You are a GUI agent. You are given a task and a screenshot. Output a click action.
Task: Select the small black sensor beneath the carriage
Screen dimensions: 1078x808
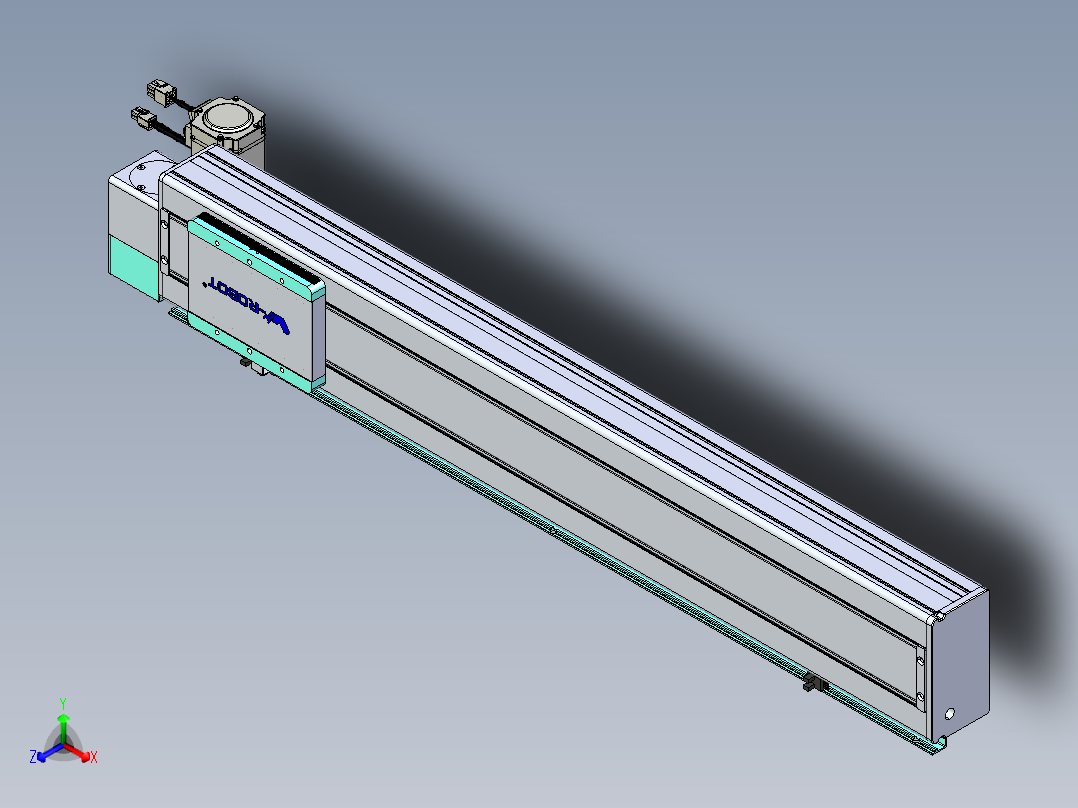coord(245,362)
